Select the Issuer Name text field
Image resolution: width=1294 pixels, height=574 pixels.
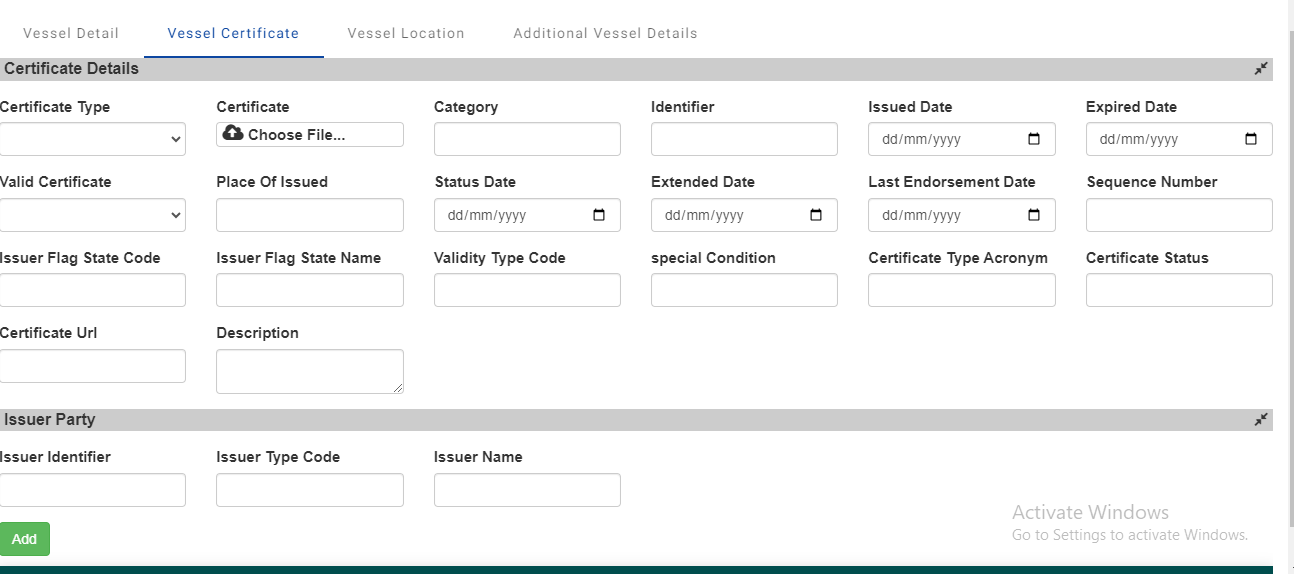coord(527,490)
